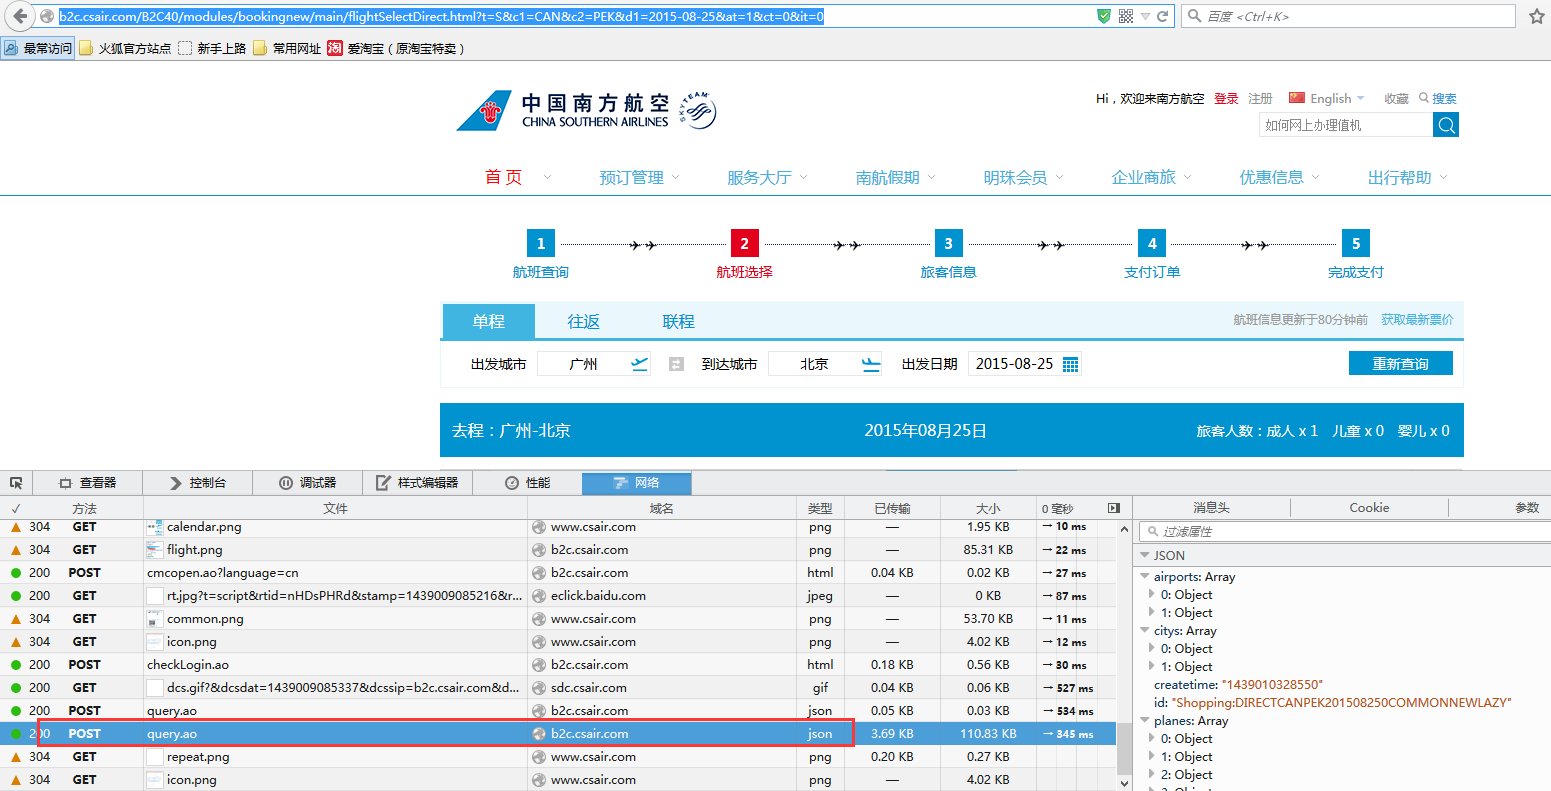This screenshot has width=1551, height=791.
Task: Click step 5 完成支付 progress icon
Action: (x=1356, y=243)
